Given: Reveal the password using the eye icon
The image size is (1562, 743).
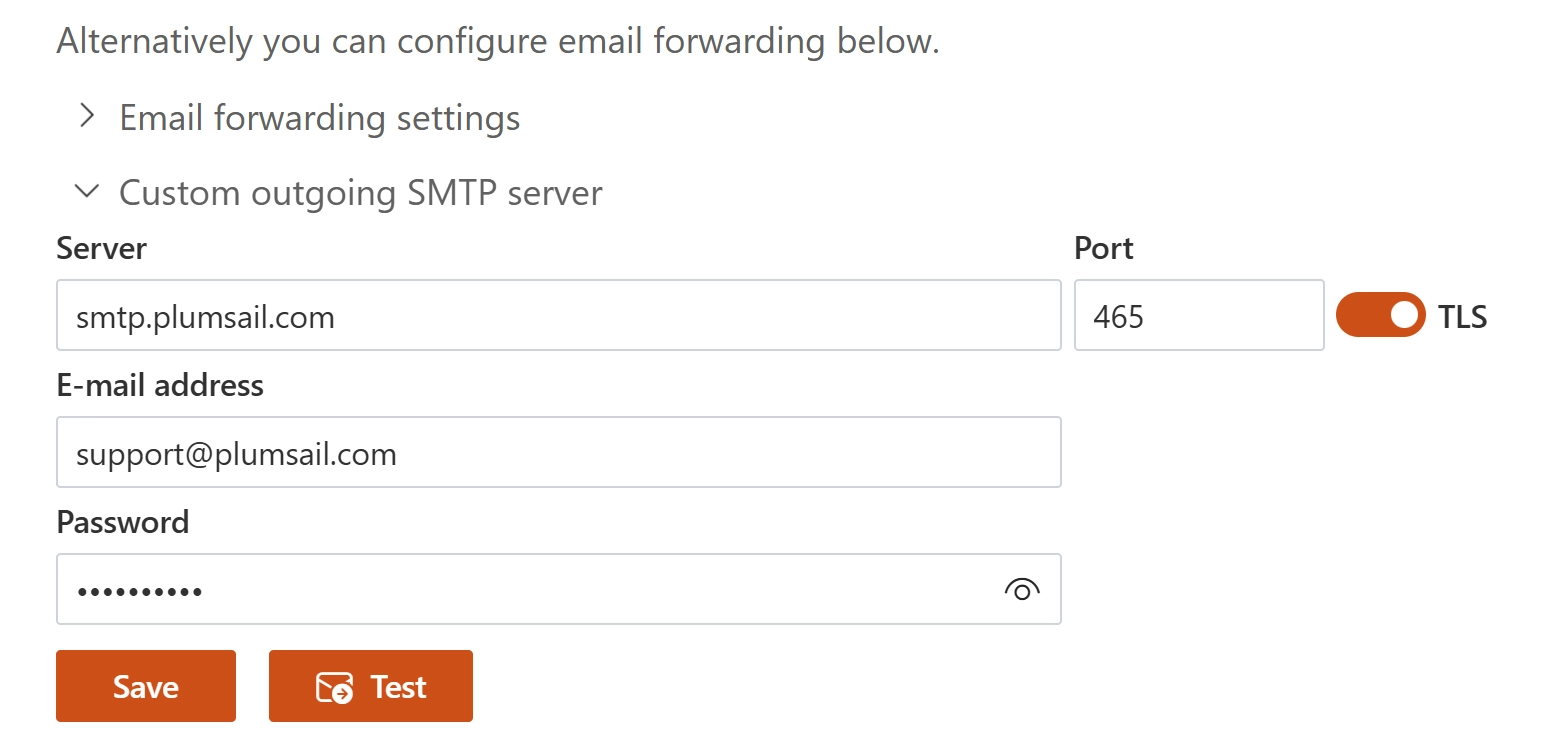Looking at the screenshot, I should (x=1021, y=590).
